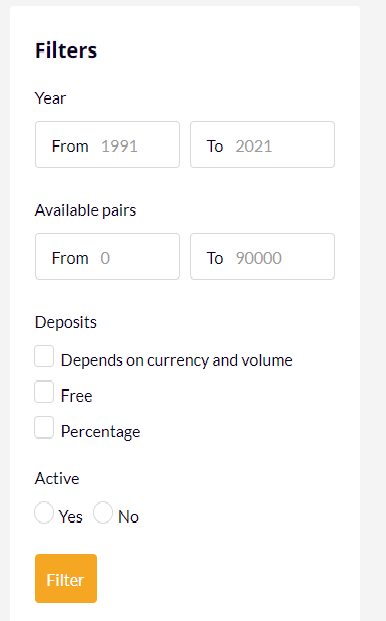Image resolution: width=386 pixels, height=621 pixels.
Task: Click the 'Yes' text beside the radio
Action: click(x=70, y=517)
